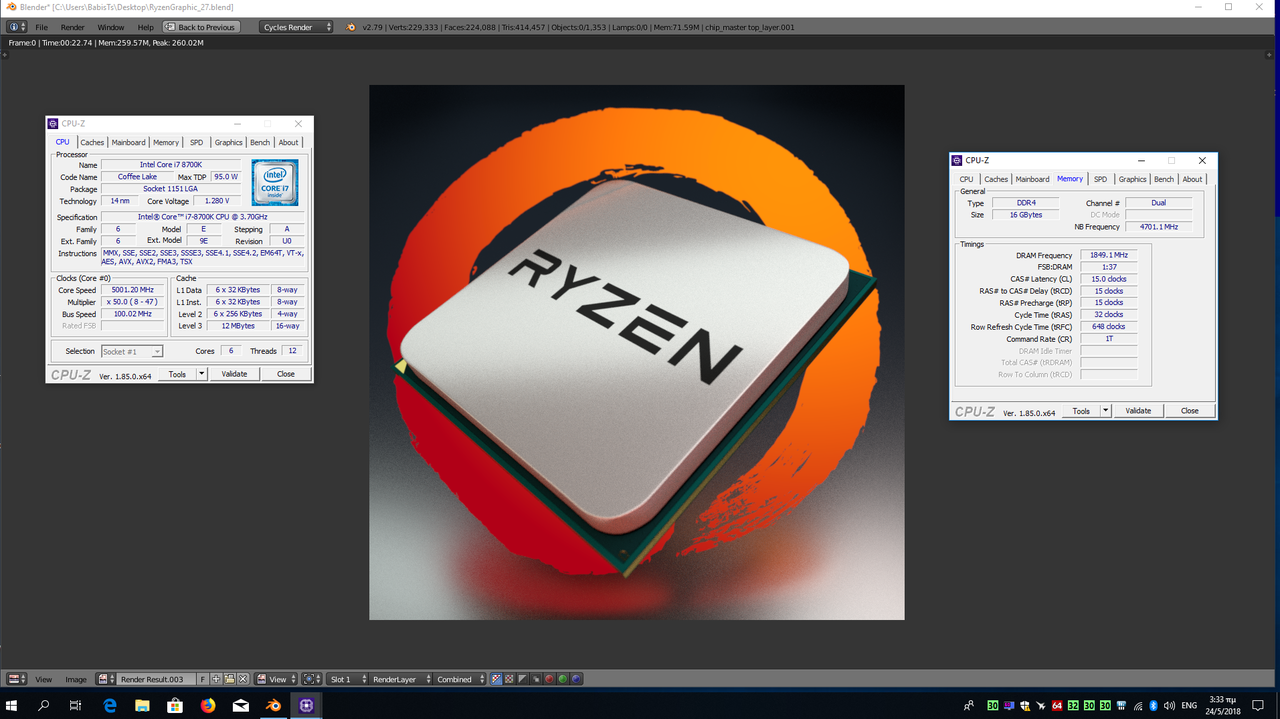
Task: Open Bluetooth tray icon
Action: (x=1153, y=706)
